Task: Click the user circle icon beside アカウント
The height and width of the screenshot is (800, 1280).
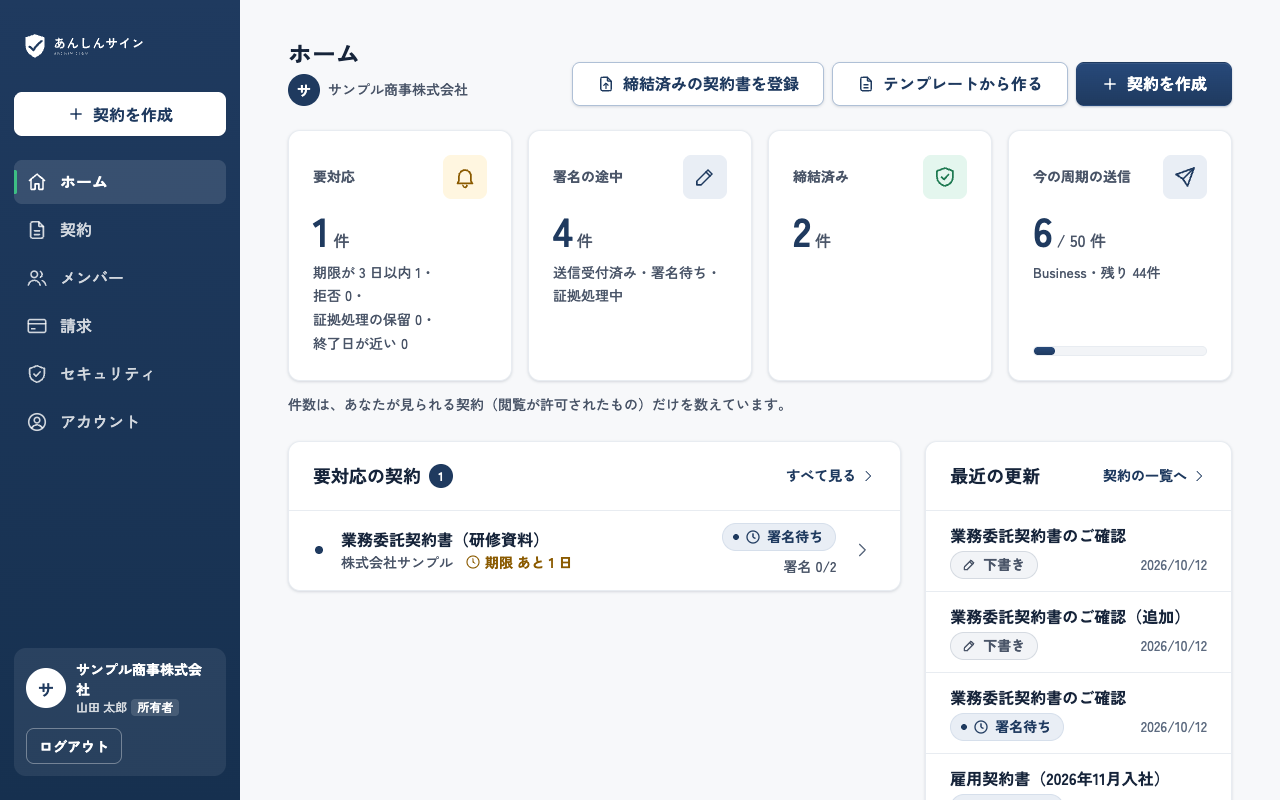Action: click(37, 422)
